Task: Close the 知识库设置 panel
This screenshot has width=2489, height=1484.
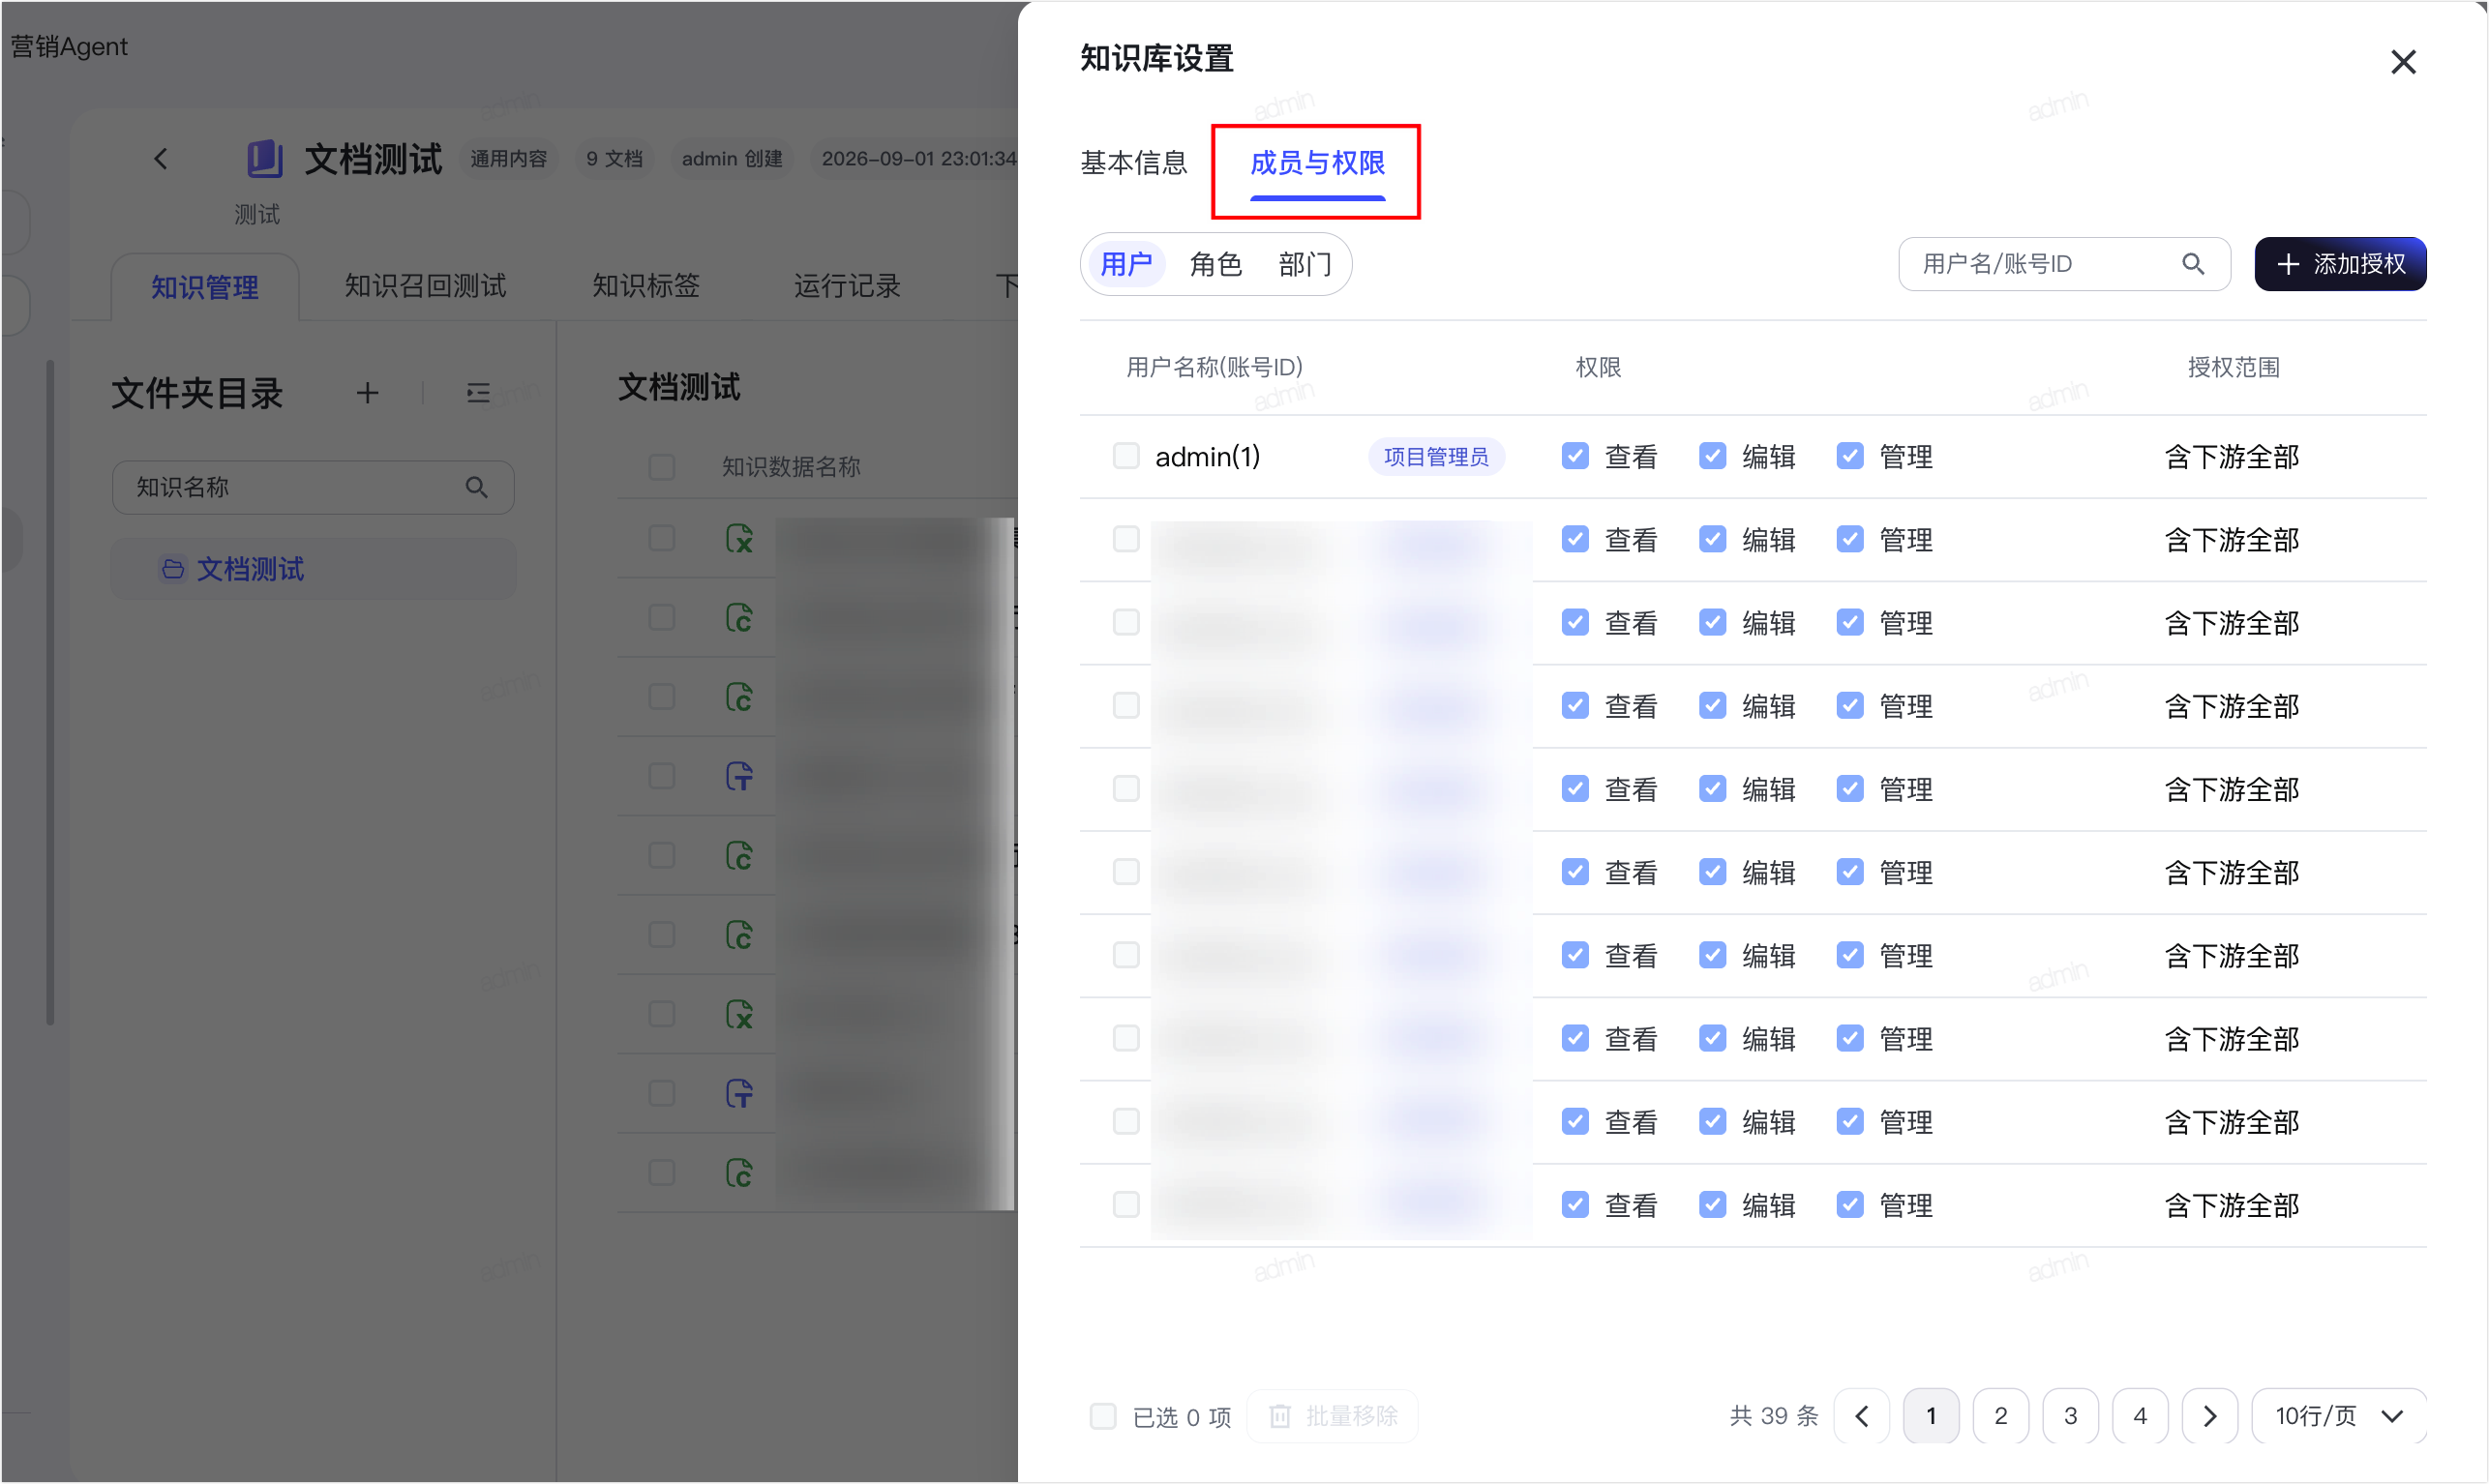Action: [2402, 62]
